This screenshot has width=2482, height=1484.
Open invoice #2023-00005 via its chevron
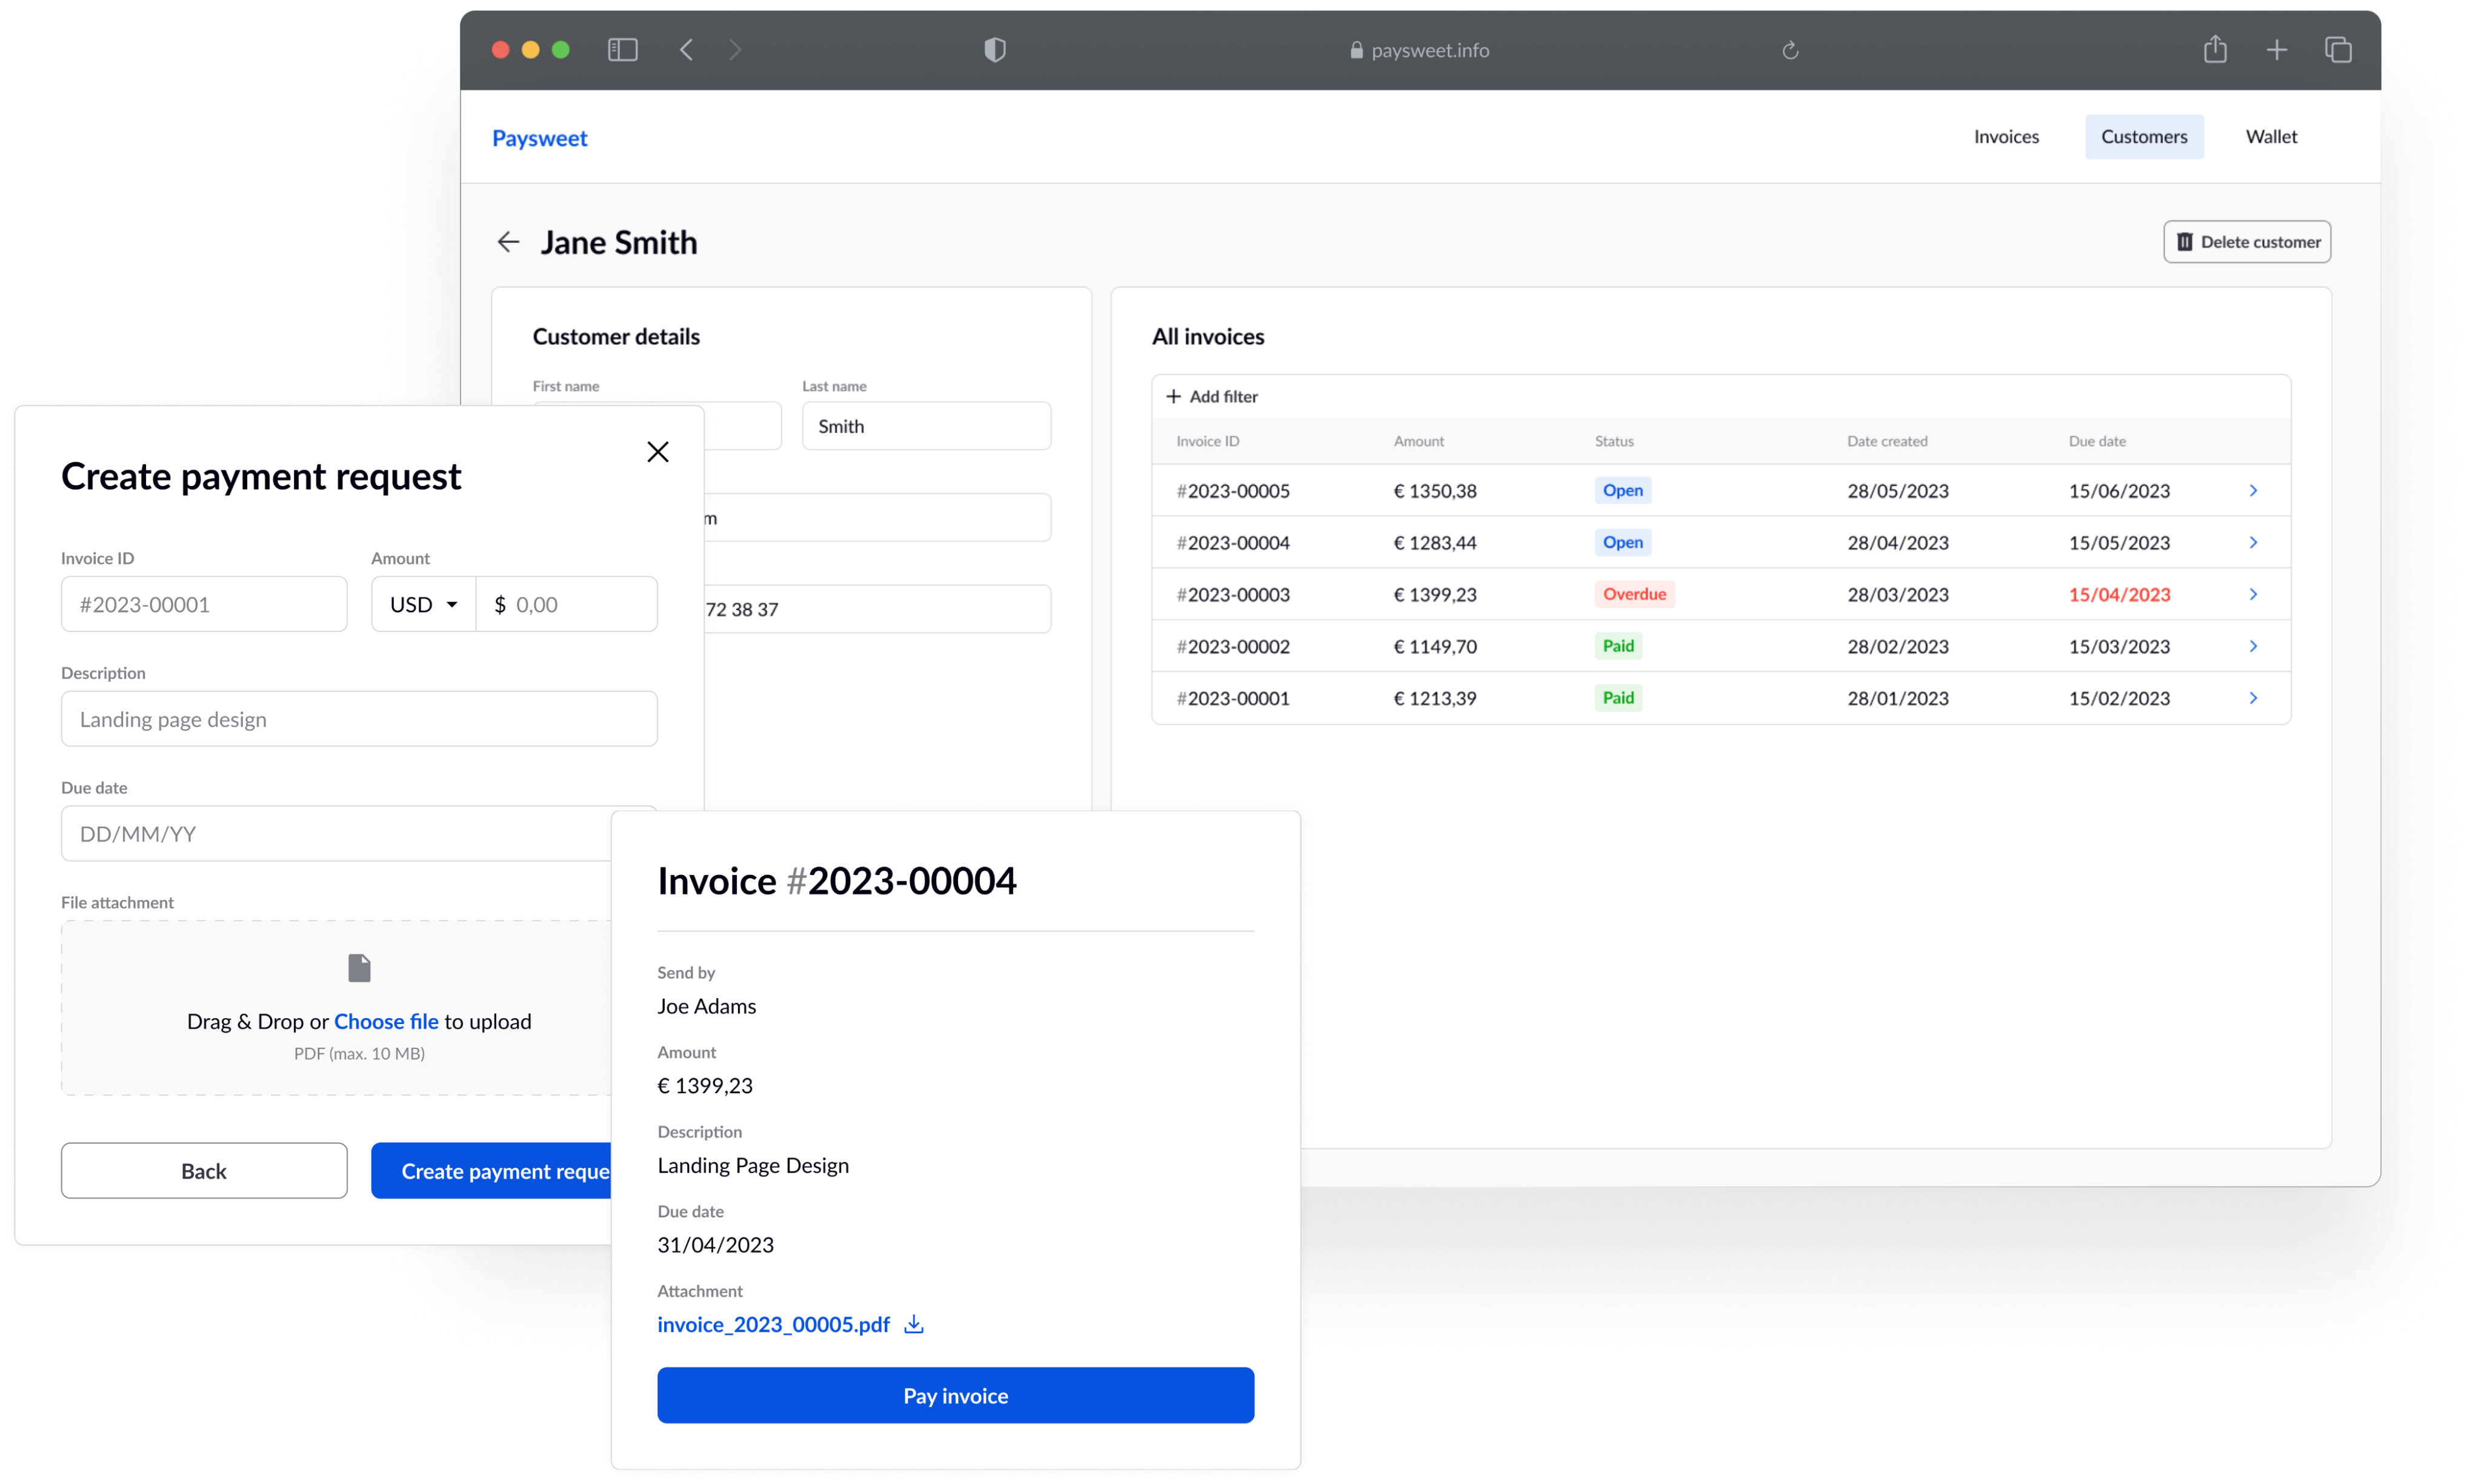click(x=2253, y=490)
